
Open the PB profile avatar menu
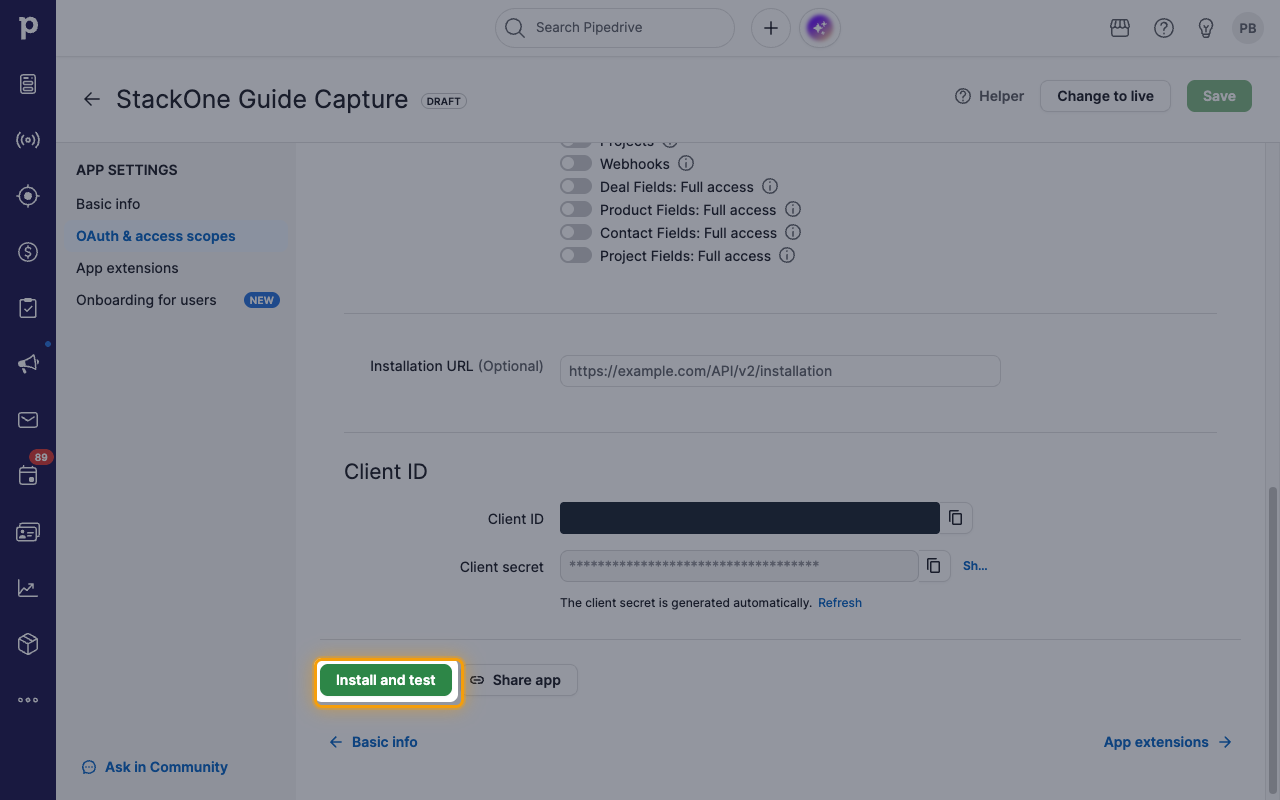coord(1248,28)
